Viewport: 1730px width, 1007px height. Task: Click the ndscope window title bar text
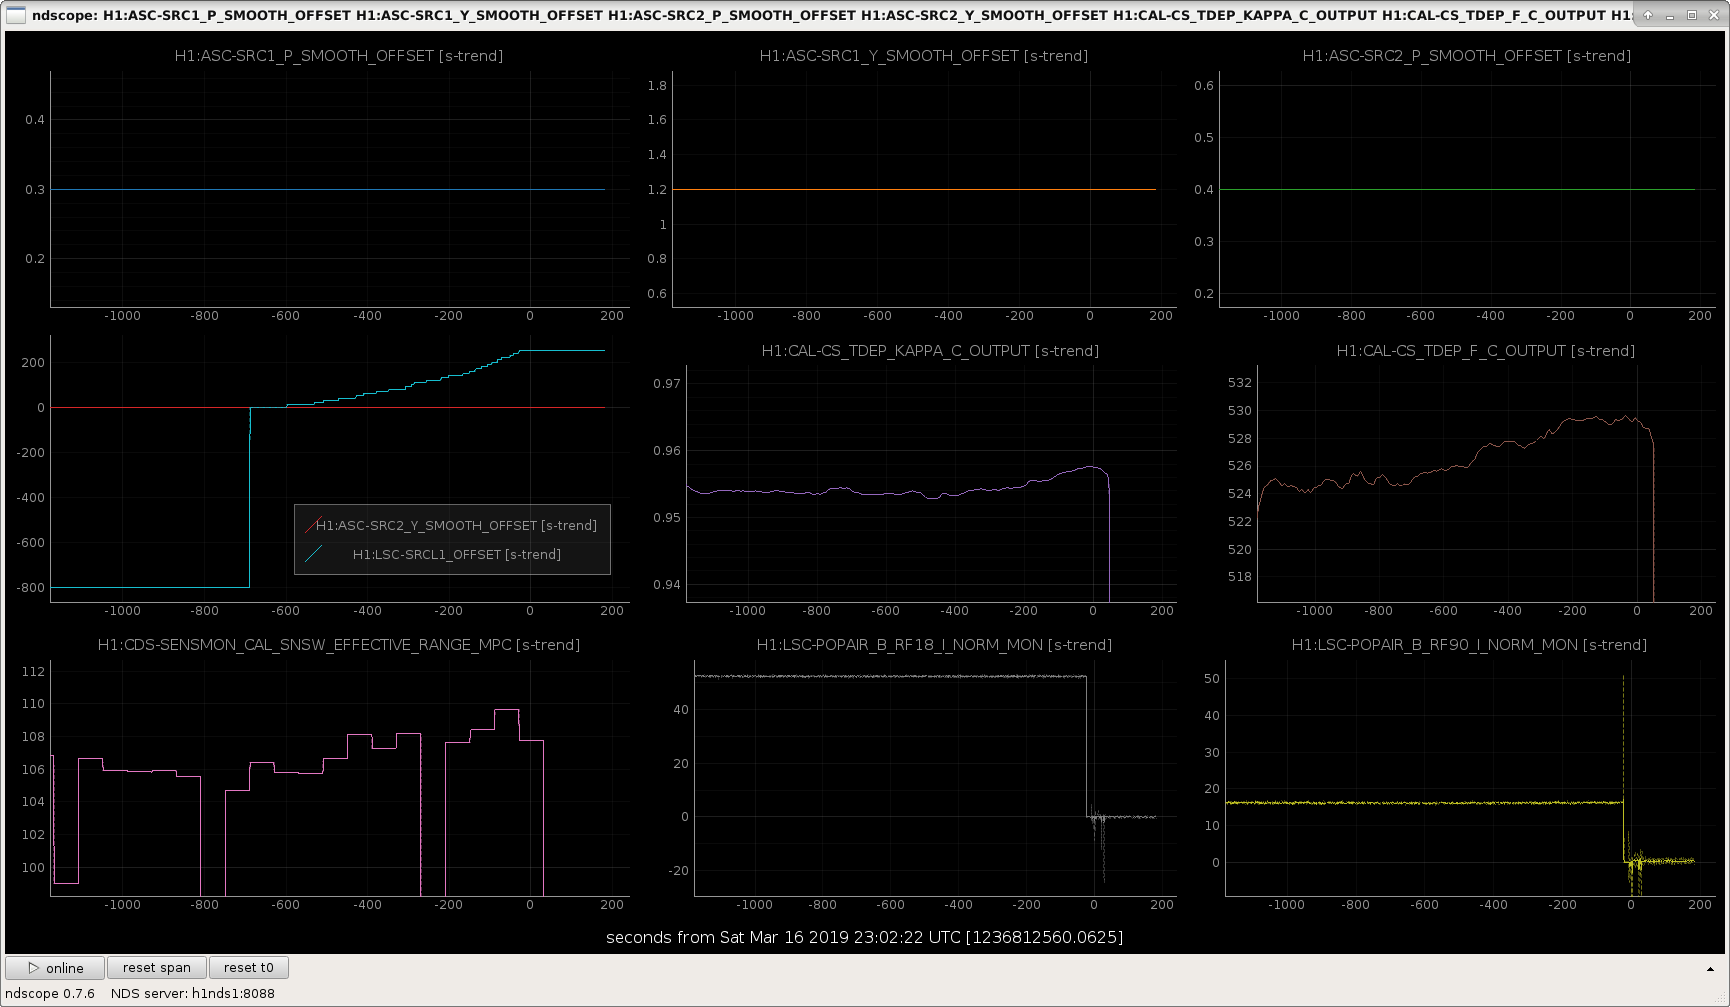[832, 15]
